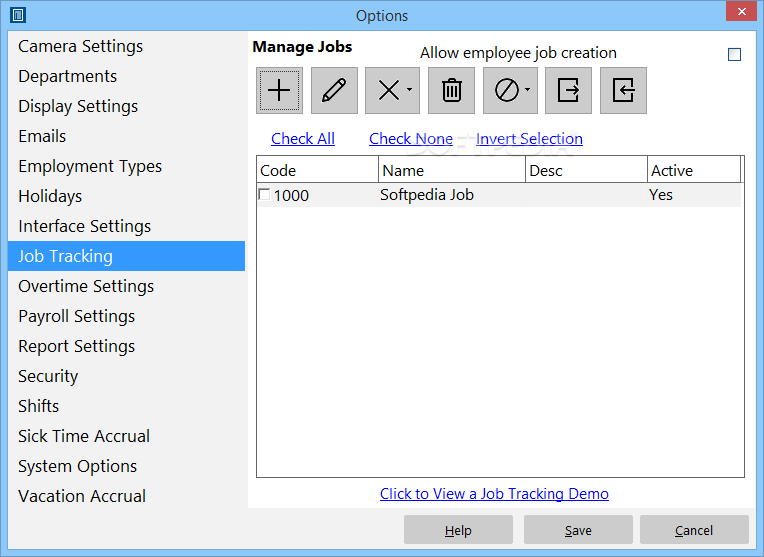Click the Save button
Screen dimensions: 764x557
coord(578,530)
